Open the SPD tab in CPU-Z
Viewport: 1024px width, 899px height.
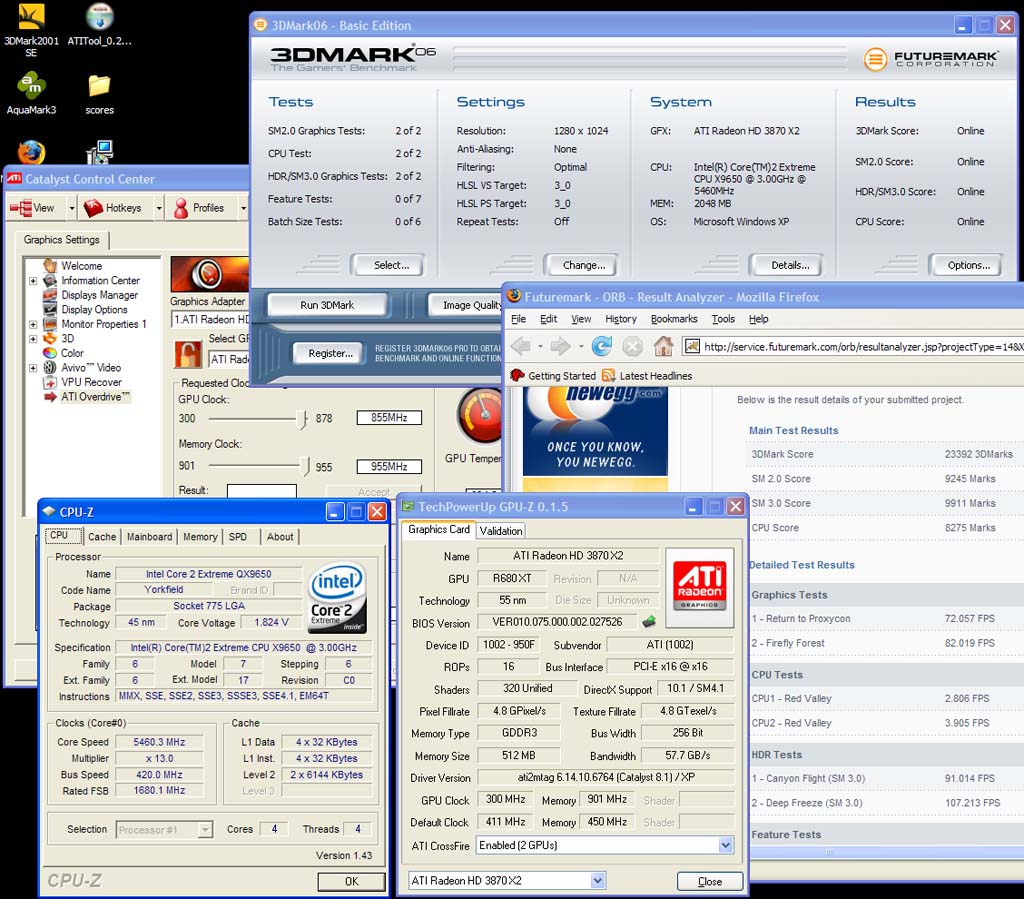coord(238,537)
